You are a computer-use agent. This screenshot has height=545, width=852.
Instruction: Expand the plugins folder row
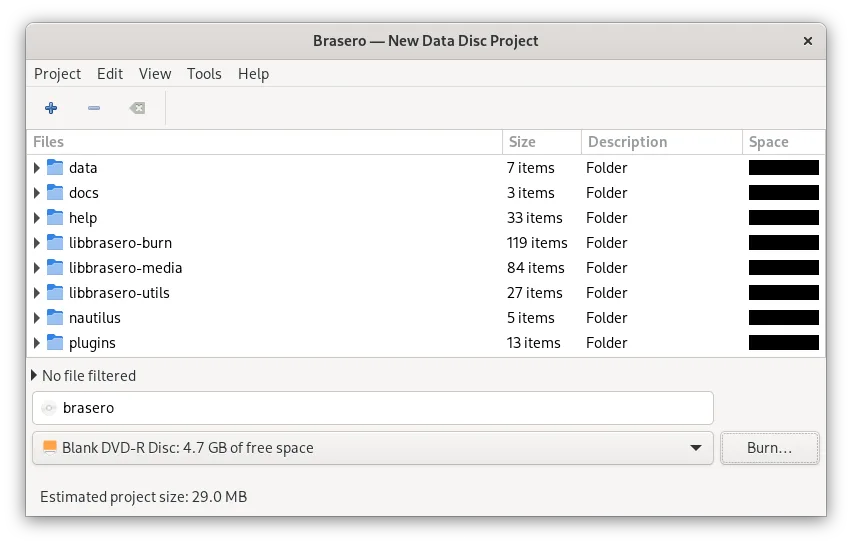(36, 342)
